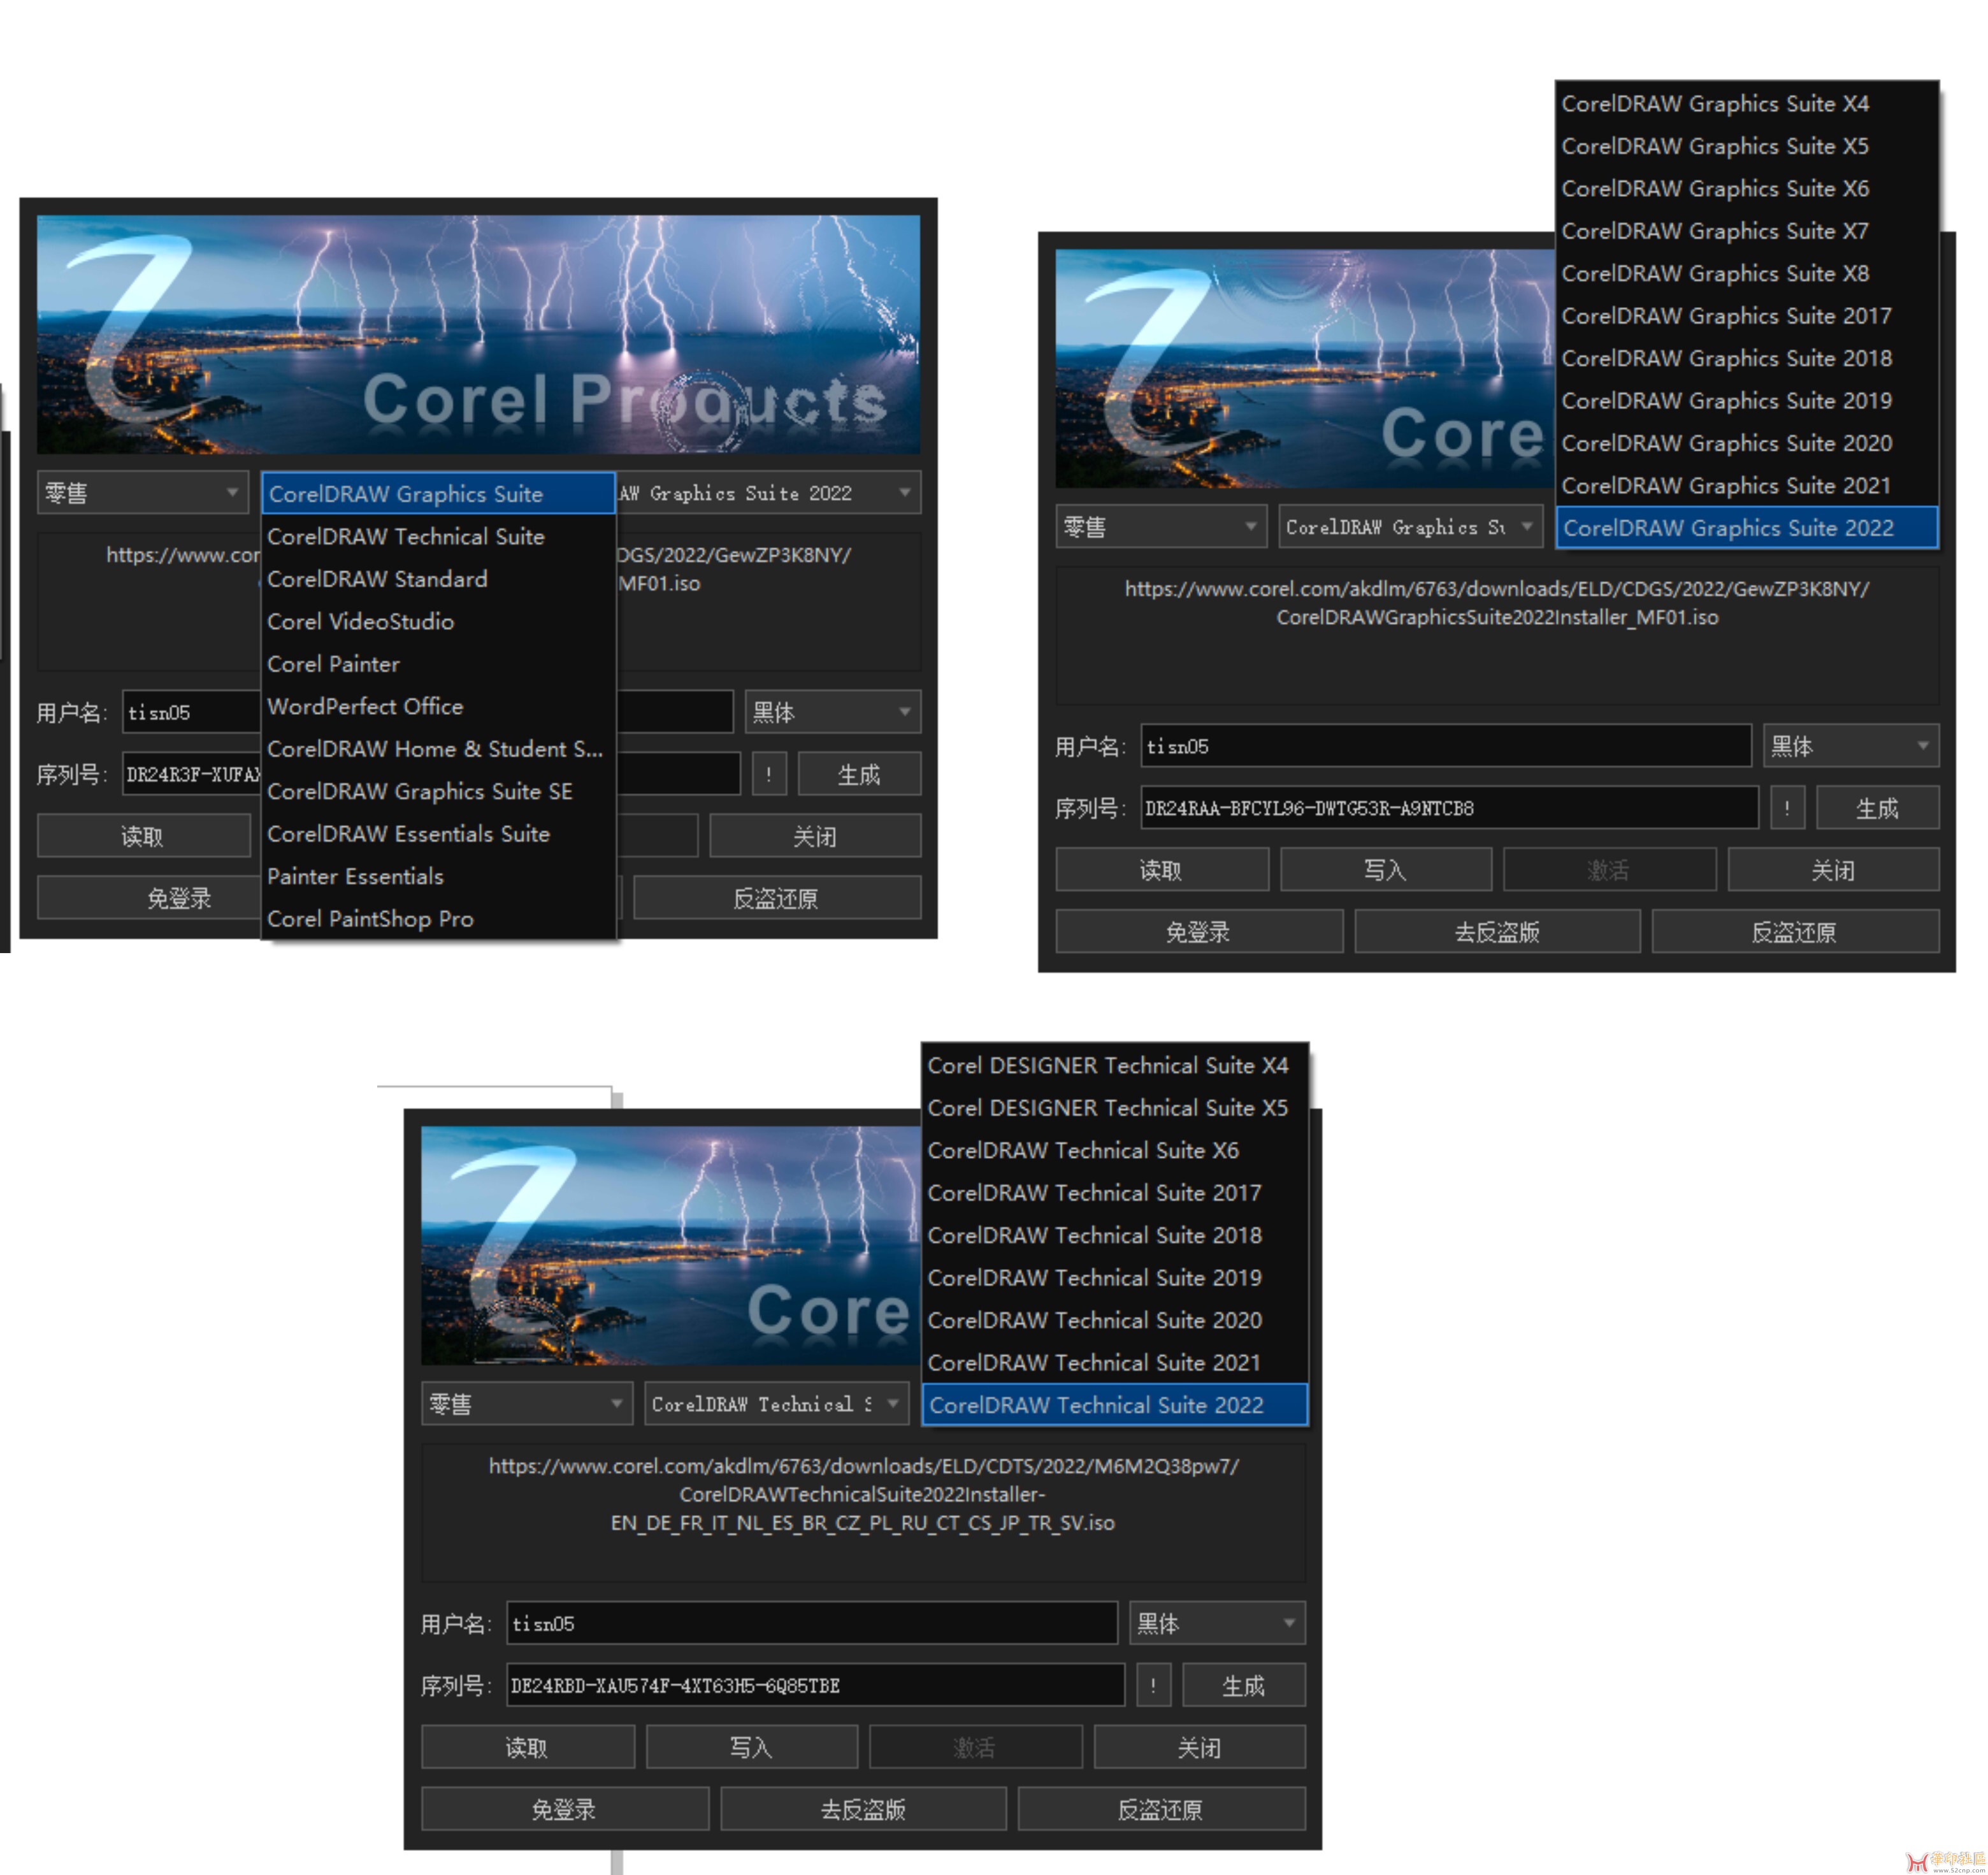Pick CorelDRAW Graphics Suite X6
The image size is (1988, 1875).
(x=1747, y=188)
